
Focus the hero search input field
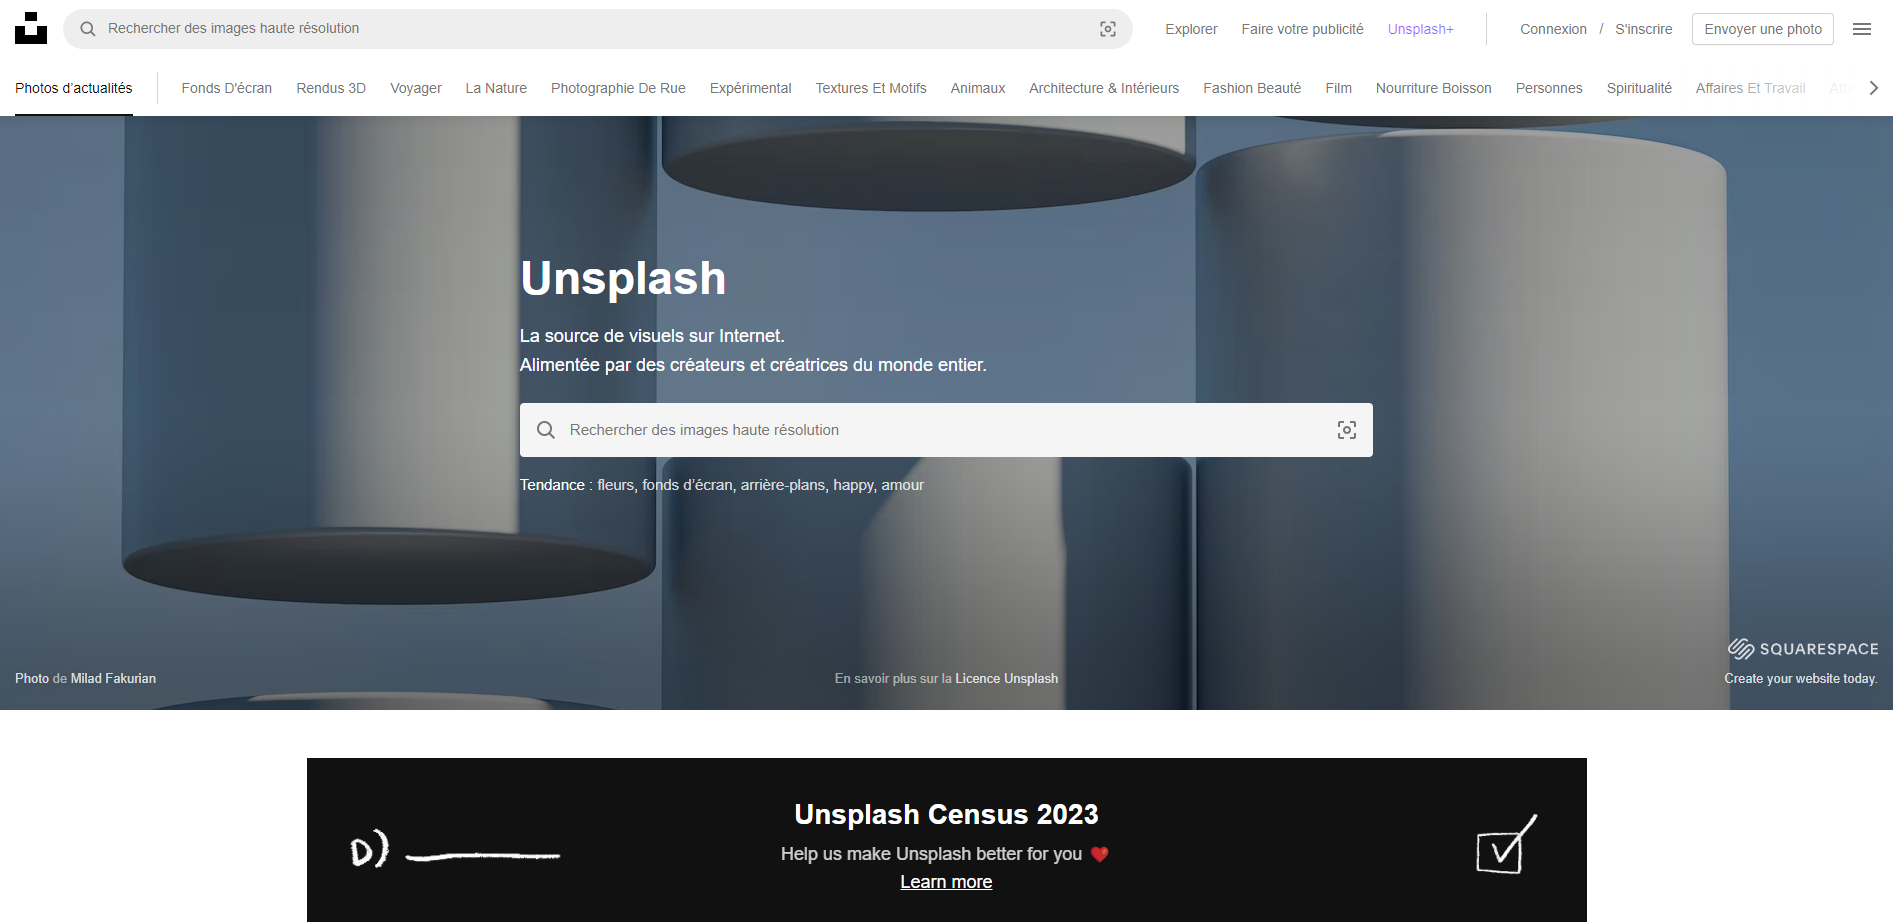point(940,430)
